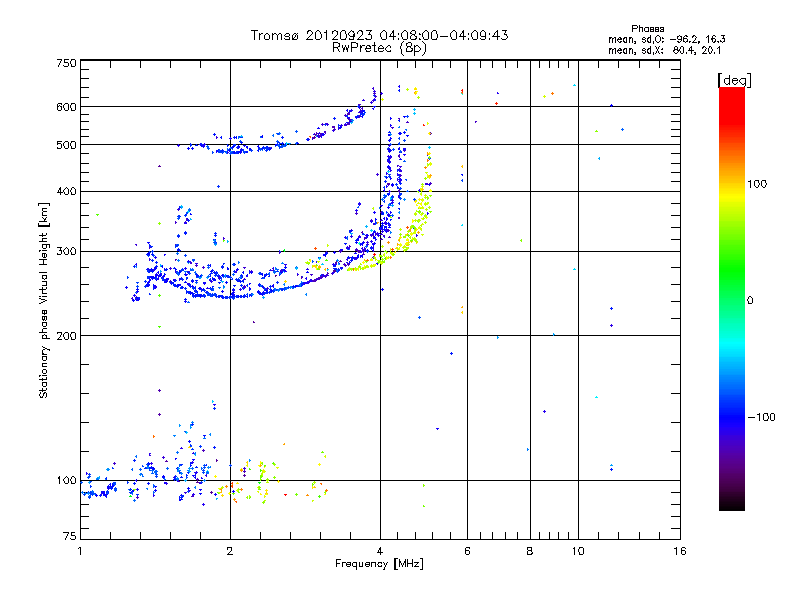Click the y-axis '100' tick label
This screenshot has width=800, height=600.
66,481
